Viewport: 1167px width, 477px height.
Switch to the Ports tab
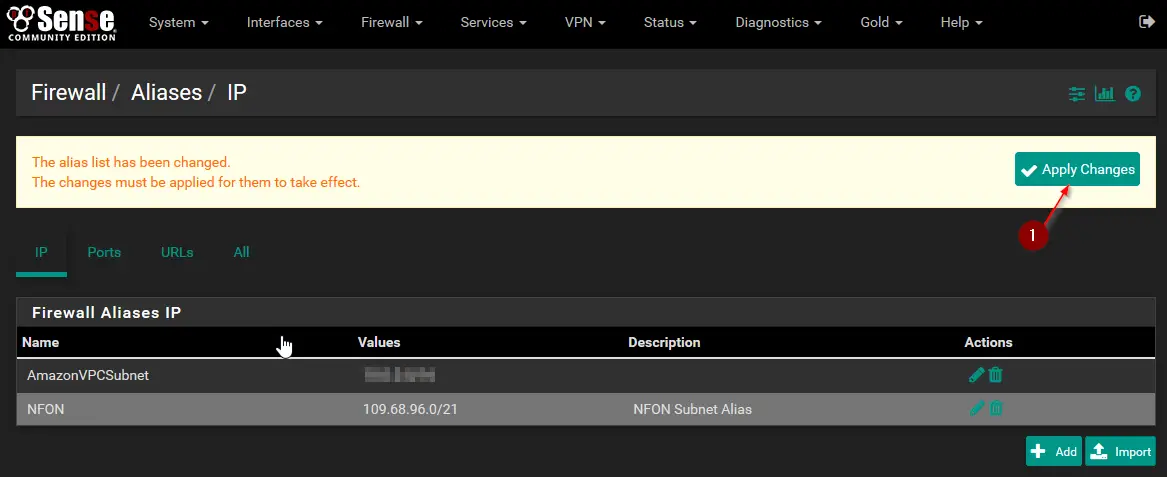[104, 252]
